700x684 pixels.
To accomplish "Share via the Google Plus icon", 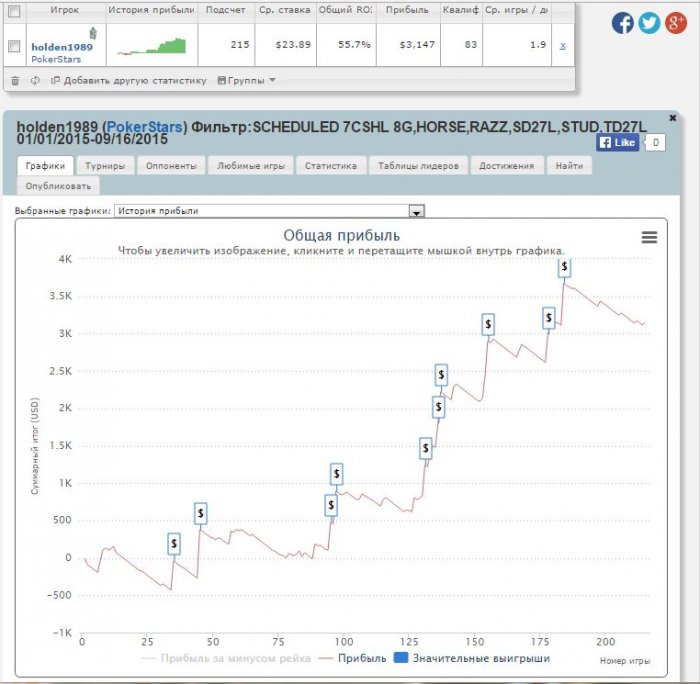I will (x=675, y=23).
